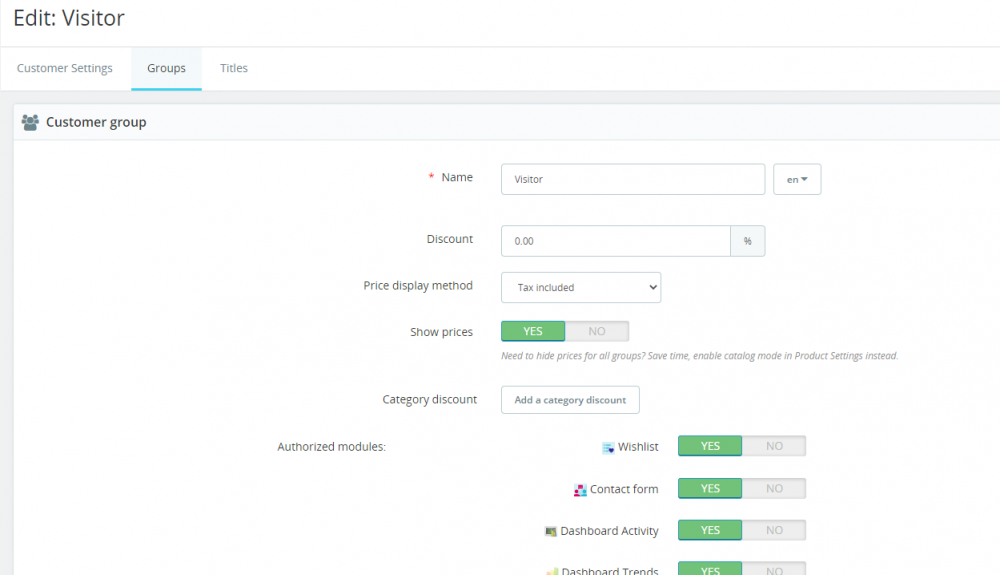Image resolution: width=1000 pixels, height=575 pixels.
Task: Enable Contact form module with YES
Action: click(x=710, y=488)
